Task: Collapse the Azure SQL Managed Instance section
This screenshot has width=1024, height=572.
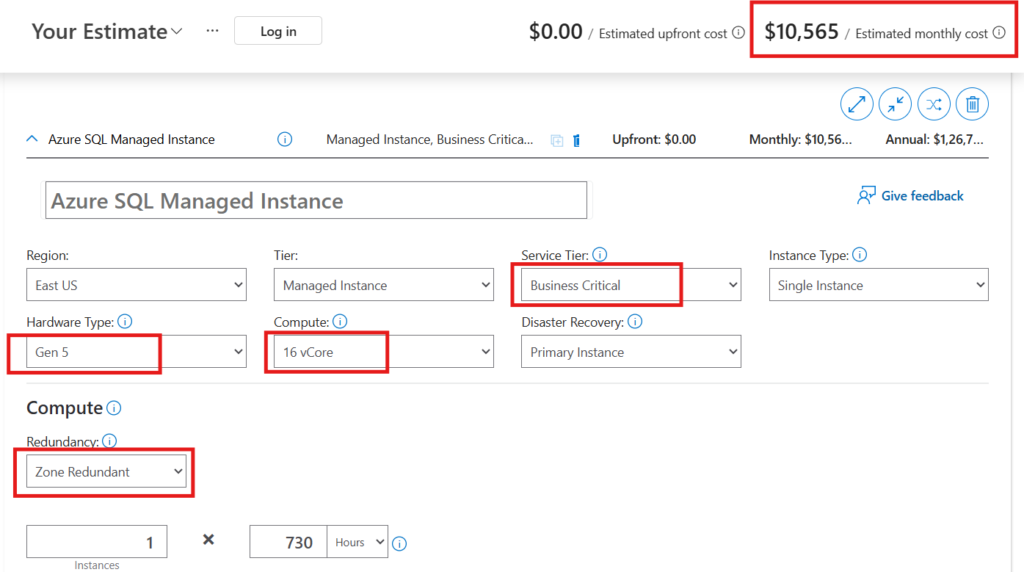Action: click(x=32, y=139)
